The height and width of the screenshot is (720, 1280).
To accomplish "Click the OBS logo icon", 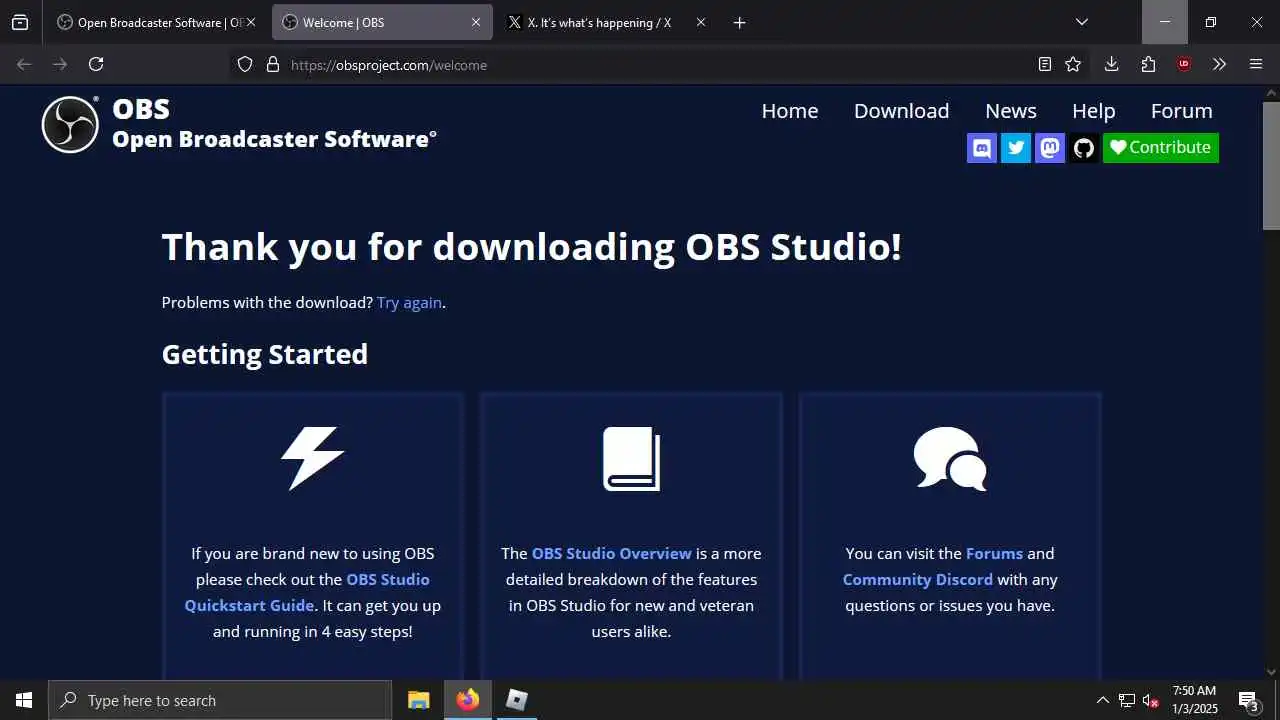I will point(70,125).
